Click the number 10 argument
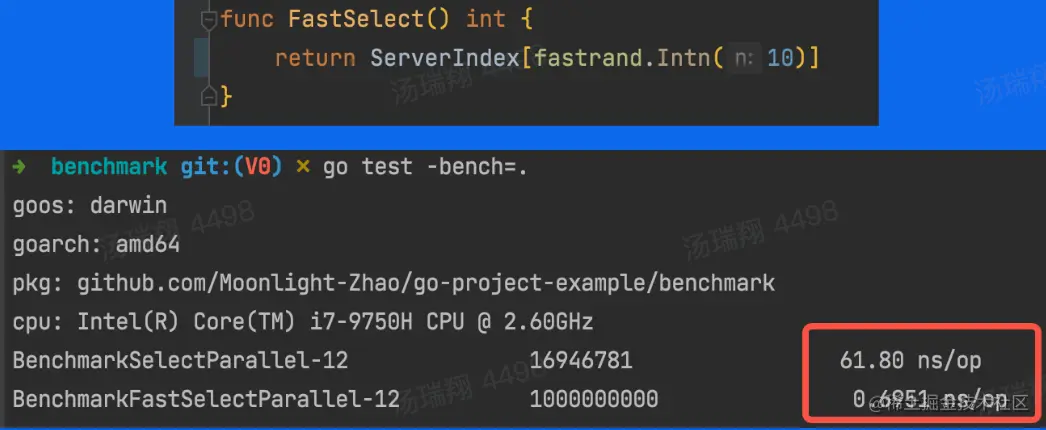The height and width of the screenshot is (430, 1046). click(x=781, y=59)
